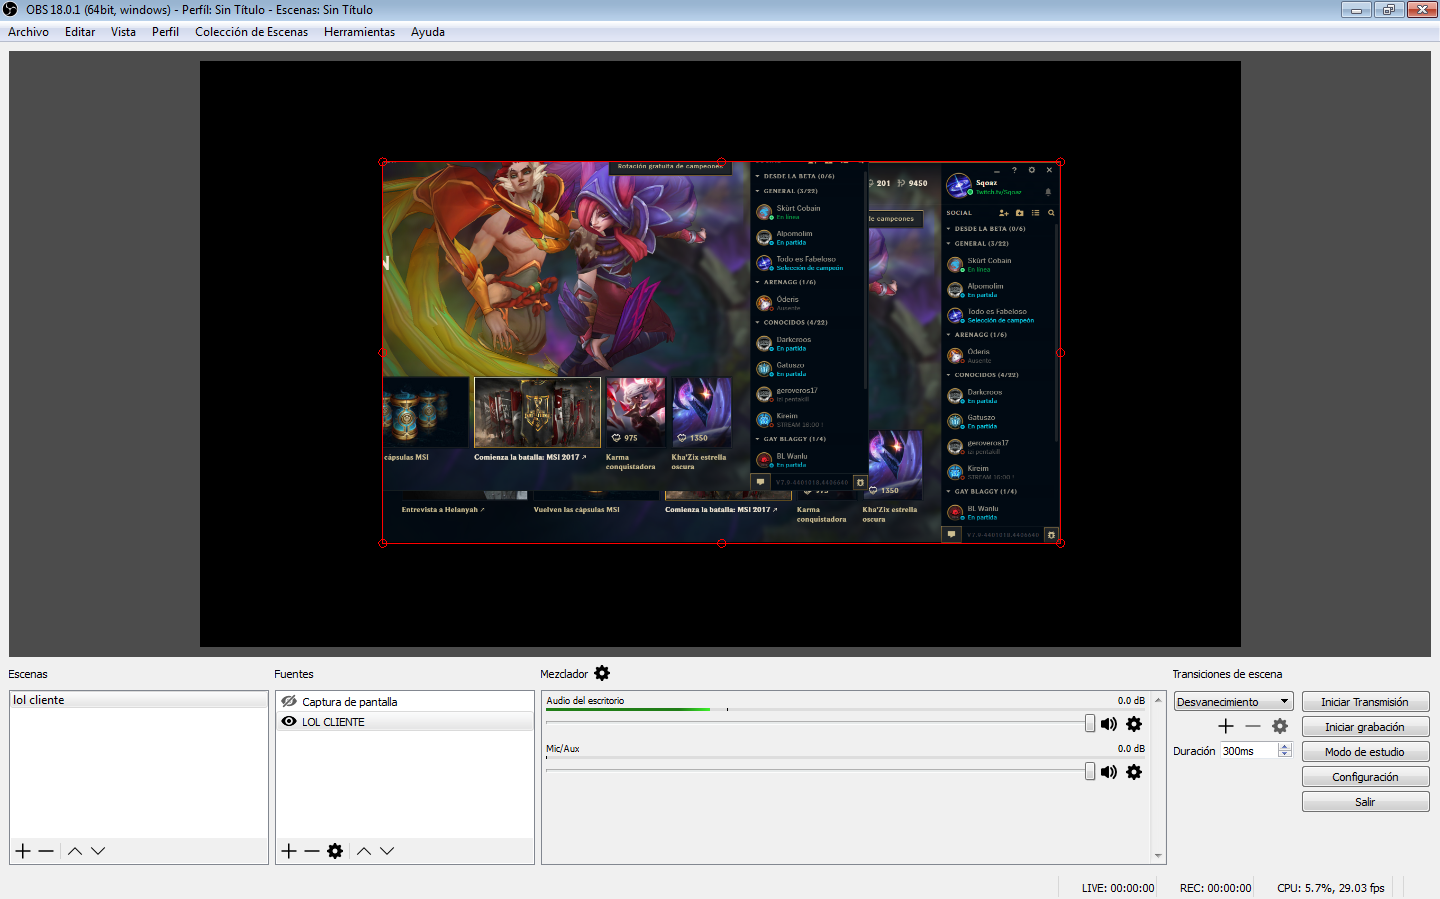Remove scene transition with minus
The height and width of the screenshot is (899, 1440).
click(x=1253, y=726)
